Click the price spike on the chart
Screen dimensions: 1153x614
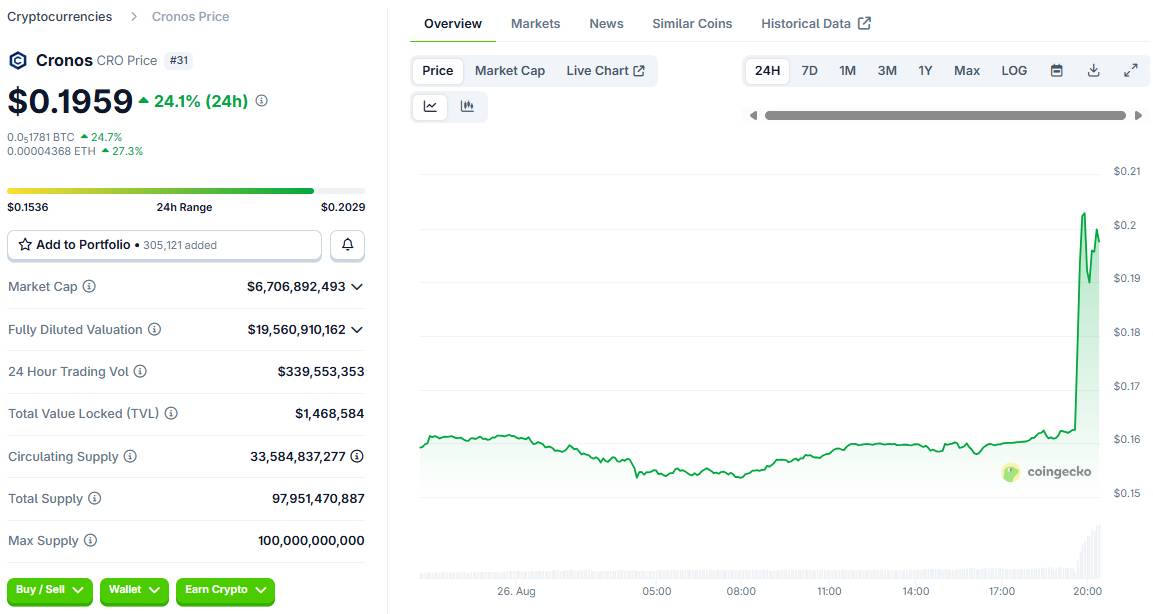point(1084,217)
